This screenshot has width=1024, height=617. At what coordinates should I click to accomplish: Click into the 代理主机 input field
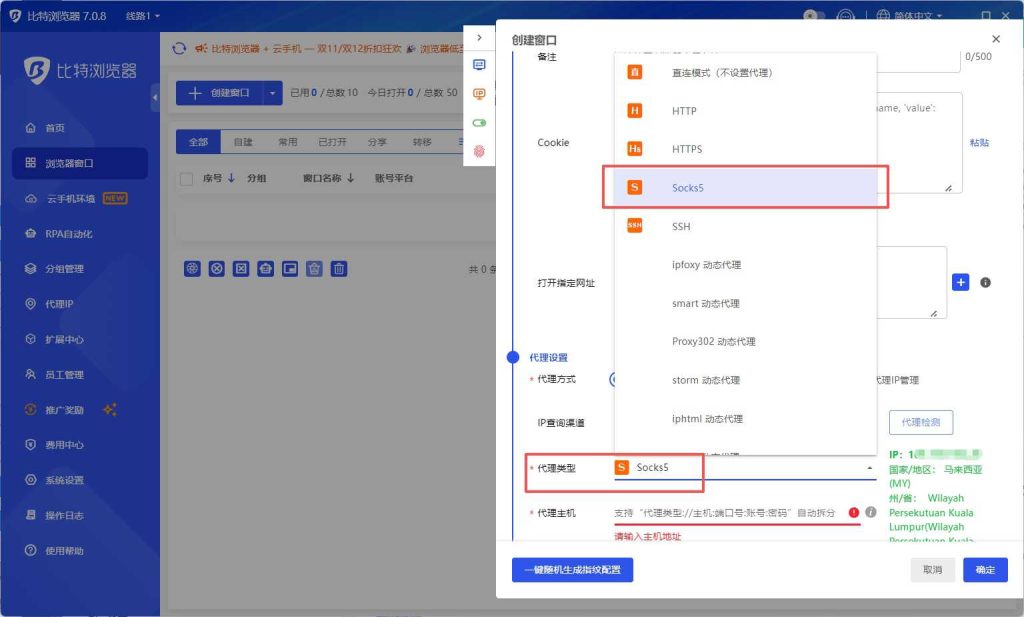[x=725, y=512]
